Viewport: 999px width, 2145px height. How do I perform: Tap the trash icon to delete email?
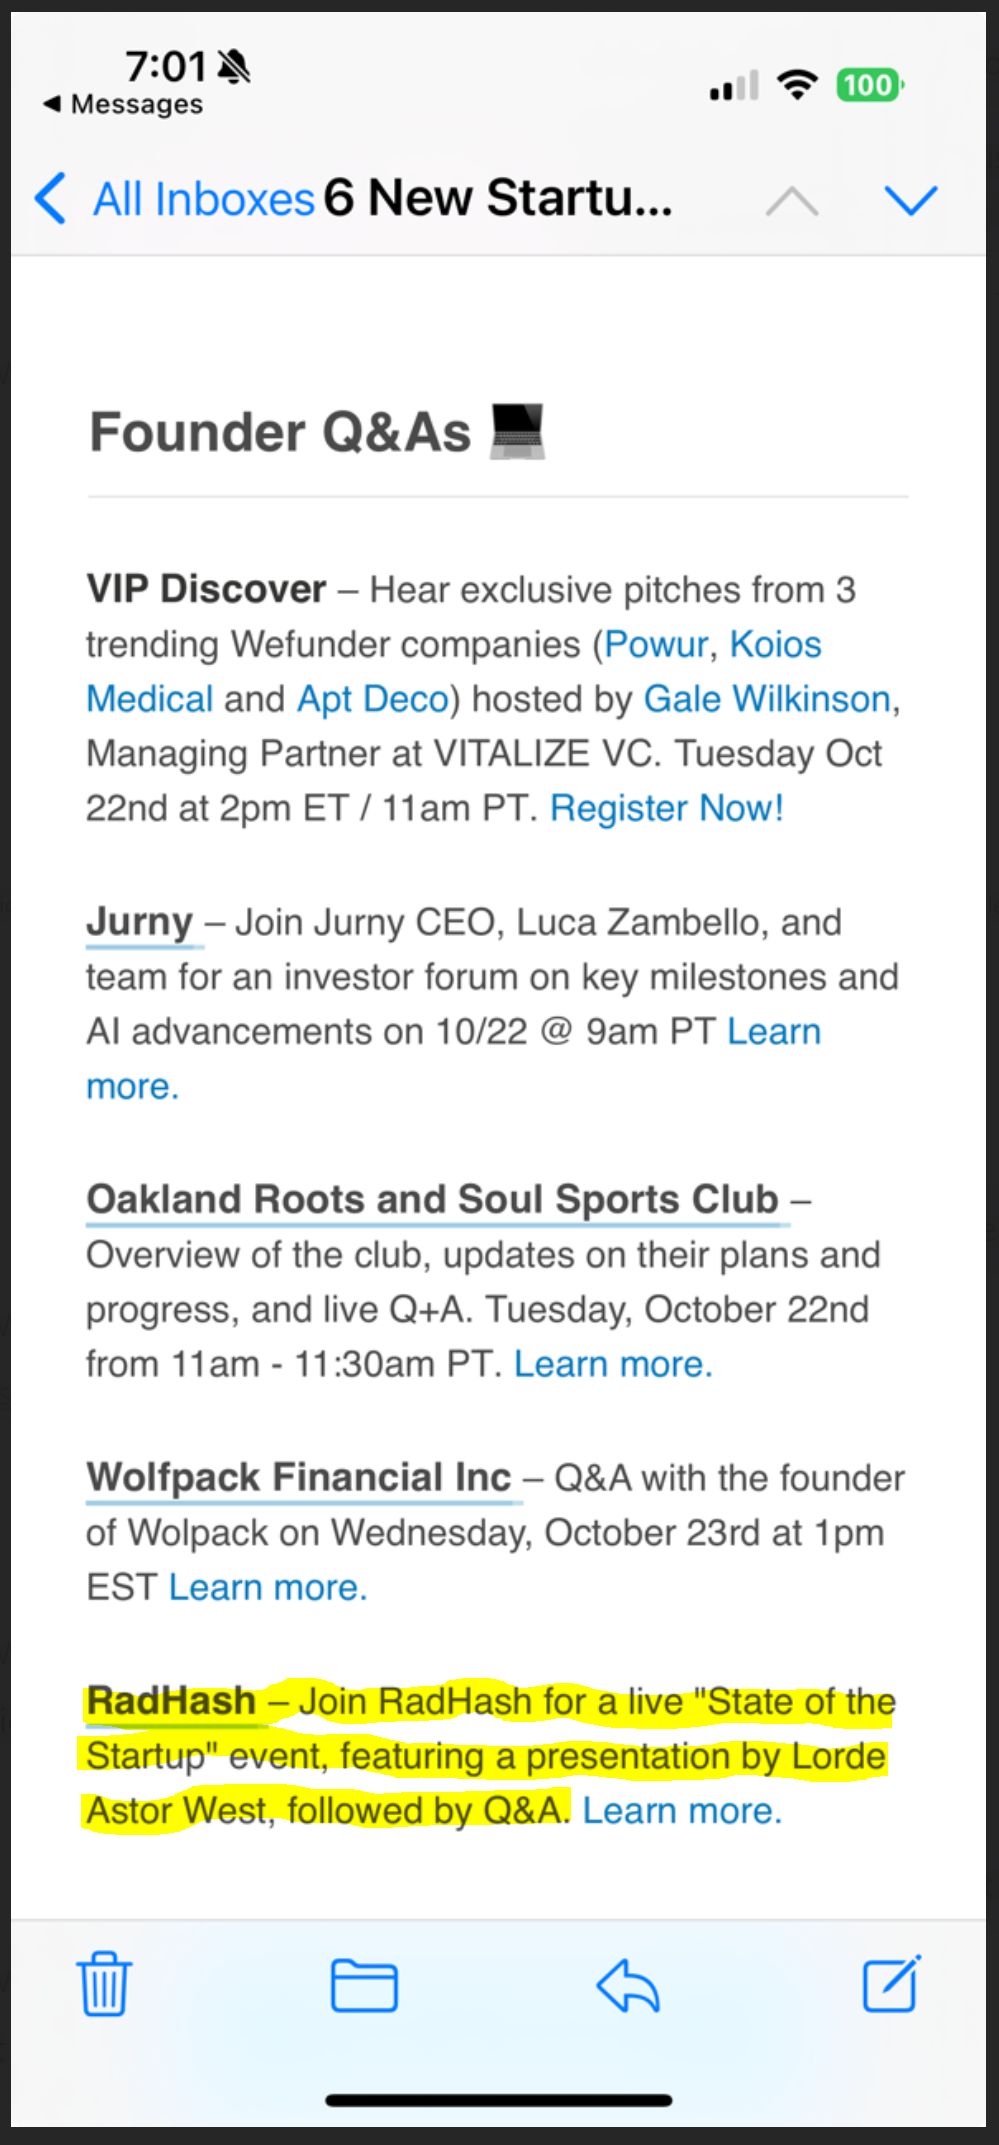pyautogui.click(x=104, y=1983)
